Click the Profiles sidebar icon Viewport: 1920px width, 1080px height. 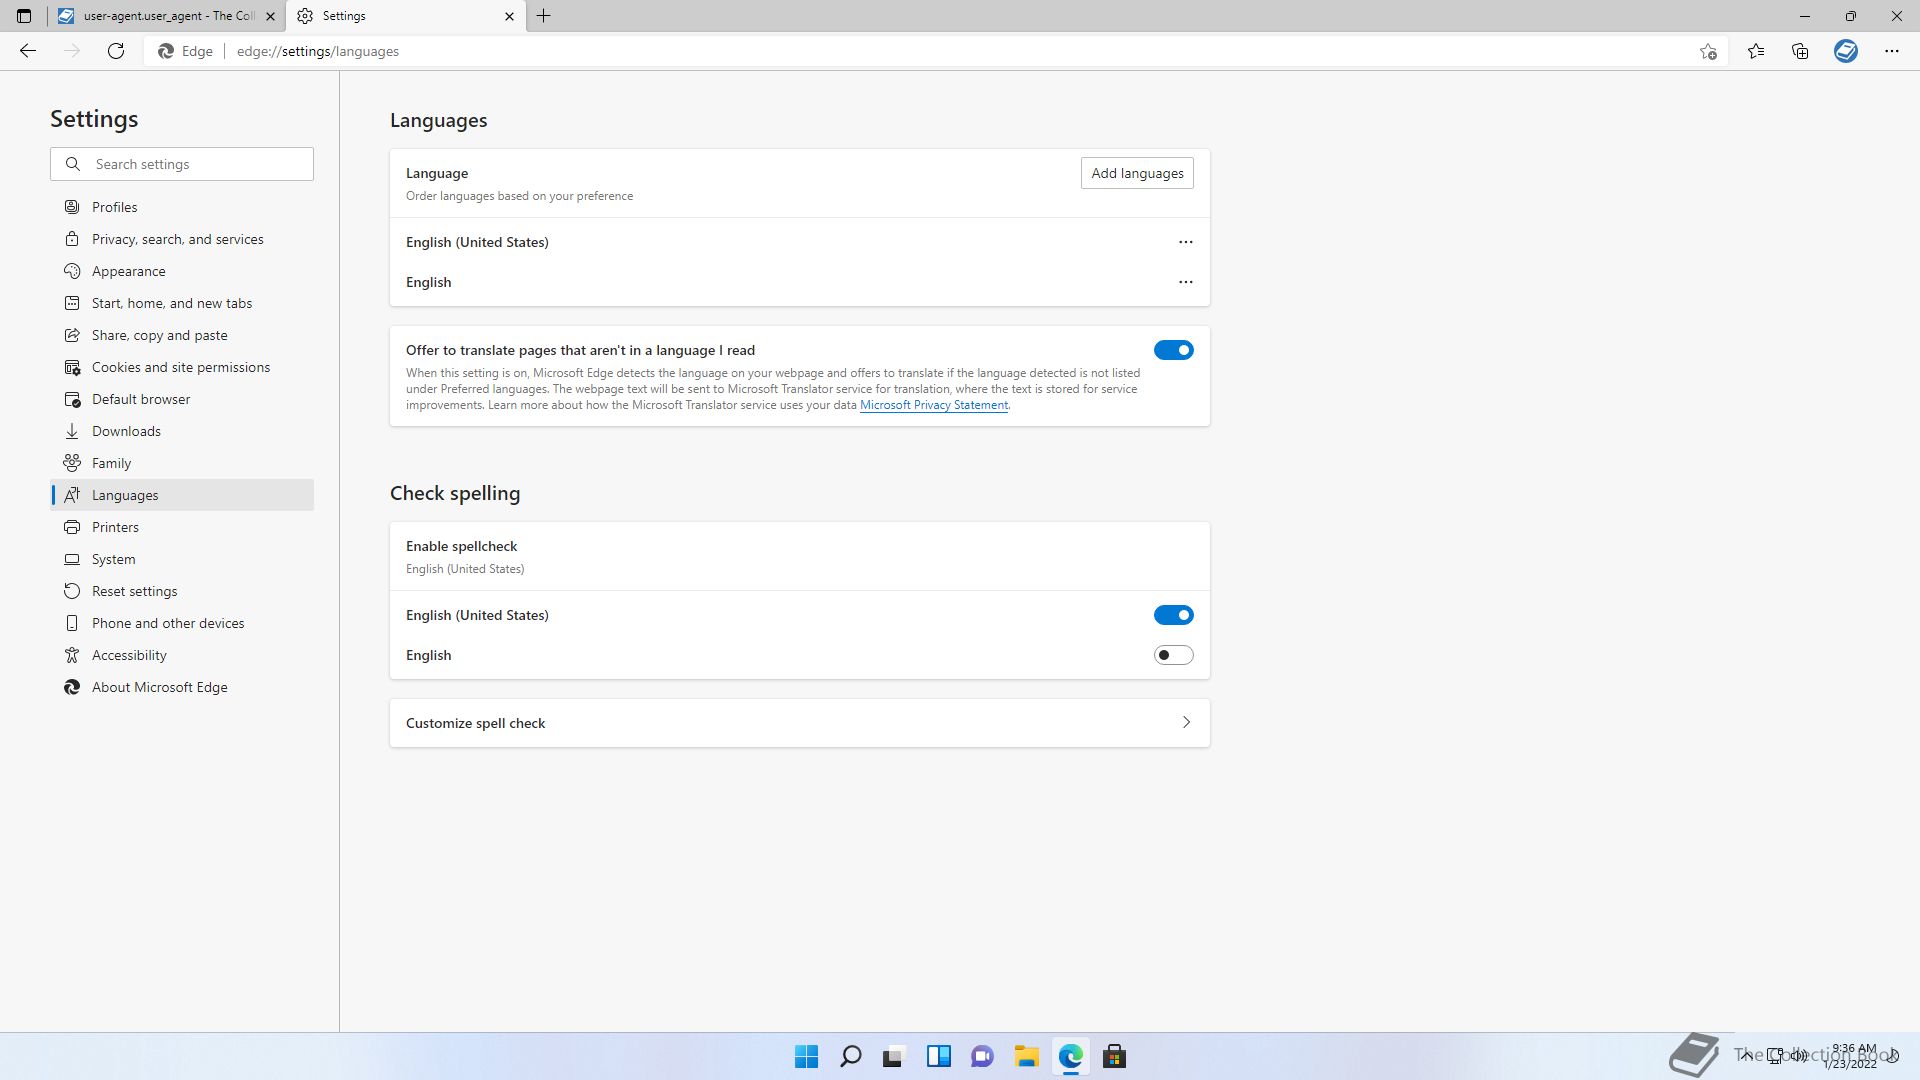point(72,207)
